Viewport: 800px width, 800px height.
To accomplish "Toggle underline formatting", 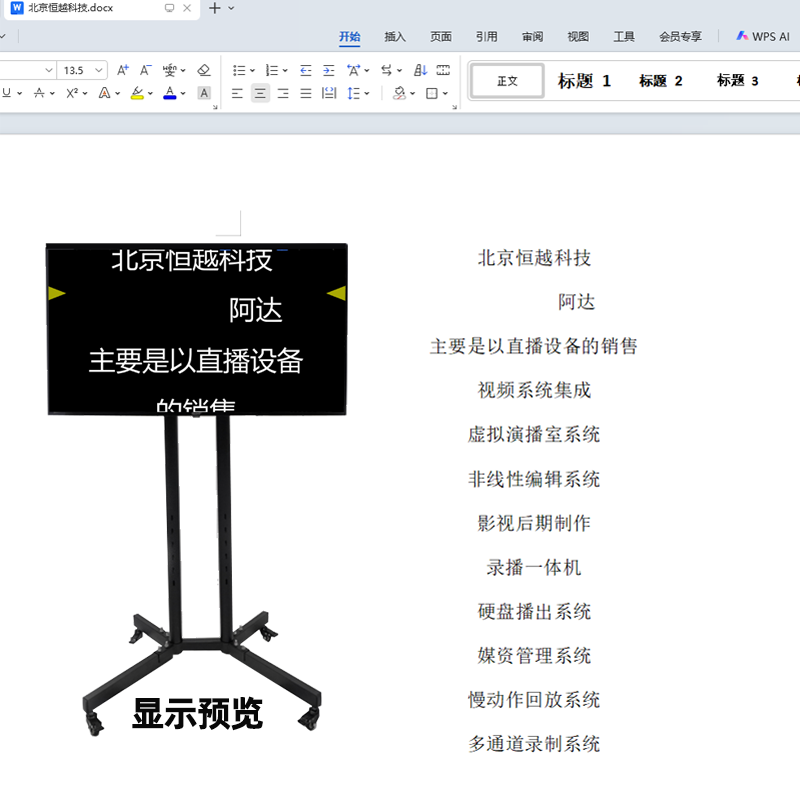I will pyautogui.click(x=7, y=93).
